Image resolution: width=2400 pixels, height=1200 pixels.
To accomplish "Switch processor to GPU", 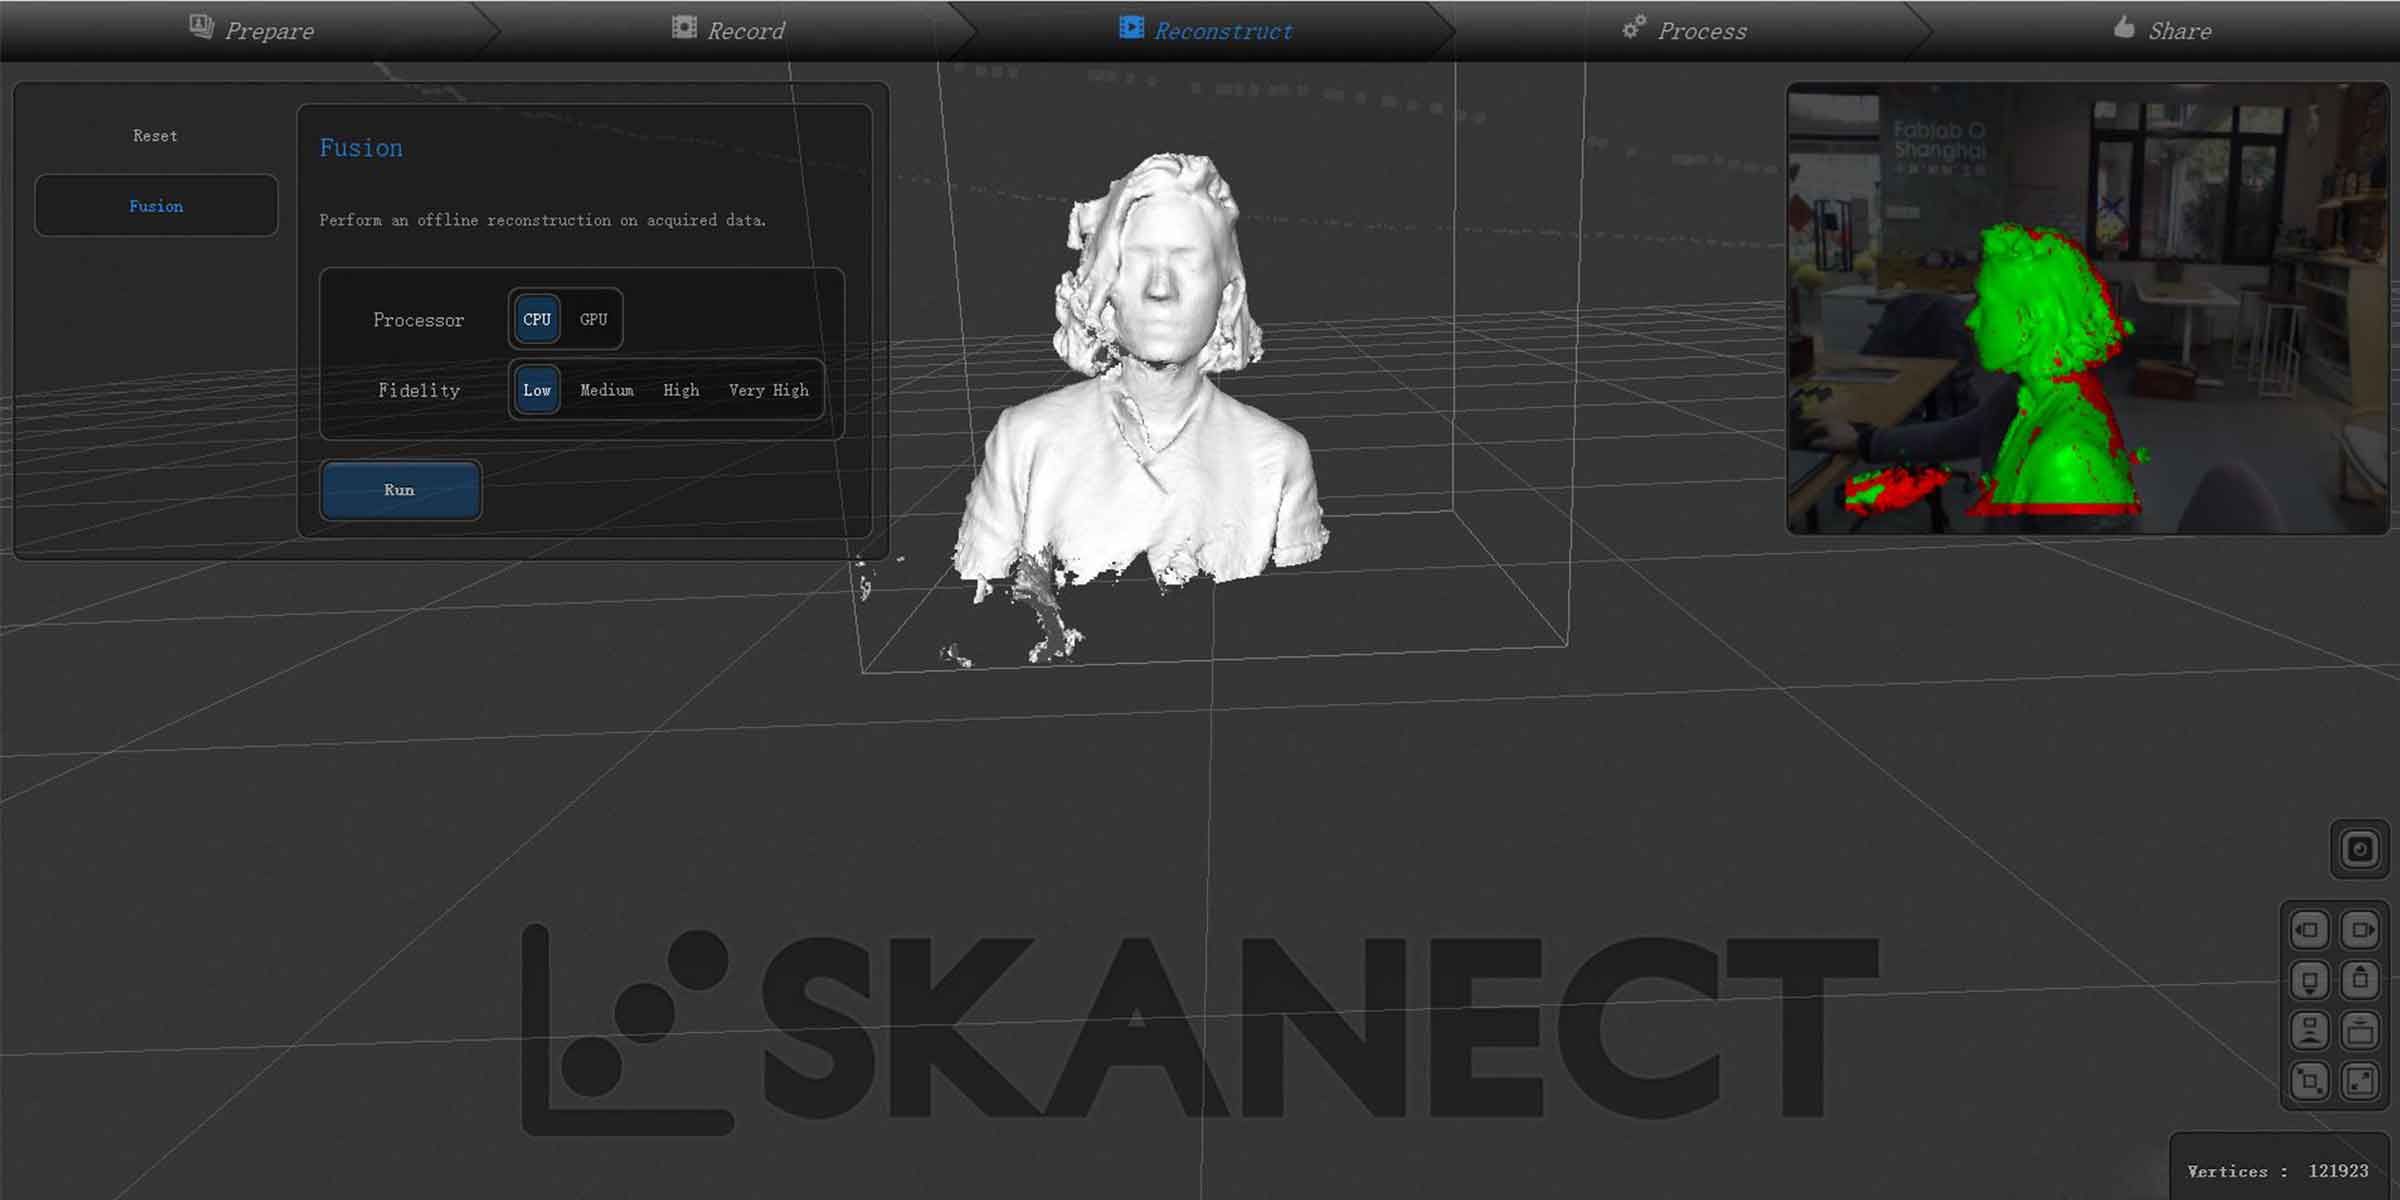I will coord(593,320).
